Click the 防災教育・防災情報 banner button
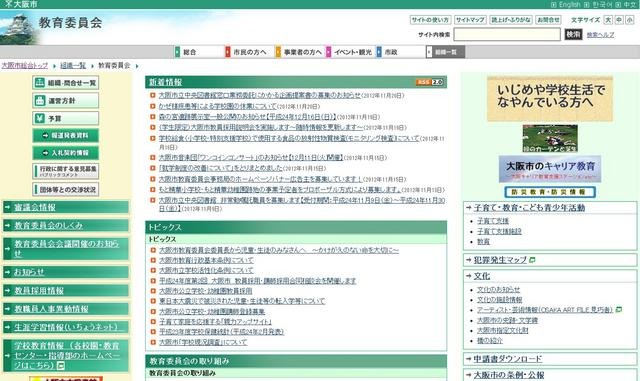This screenshot has width=640, height=381. tap(550, 192)
